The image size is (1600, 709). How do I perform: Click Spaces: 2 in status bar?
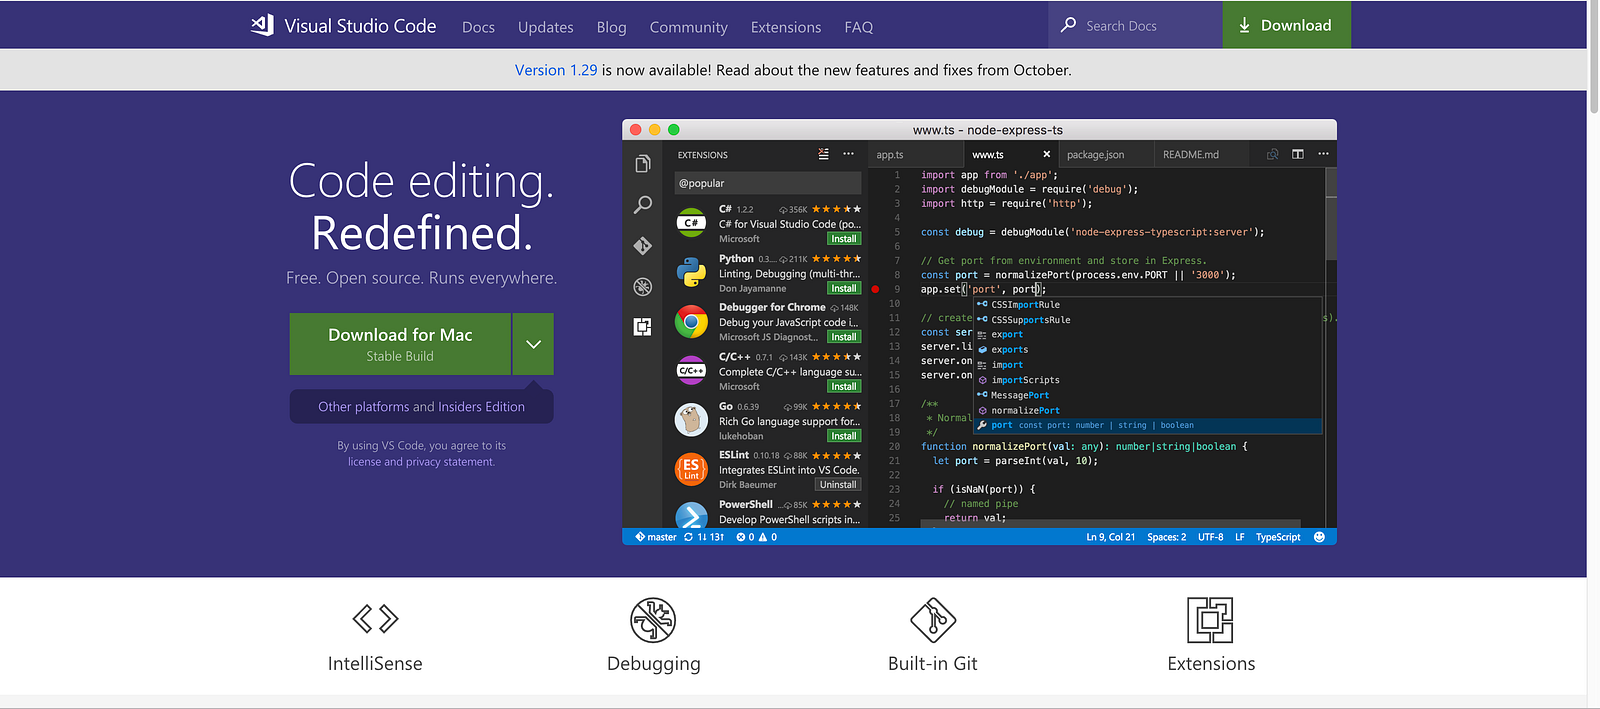pyautogui.click(x=1166, y=537)
